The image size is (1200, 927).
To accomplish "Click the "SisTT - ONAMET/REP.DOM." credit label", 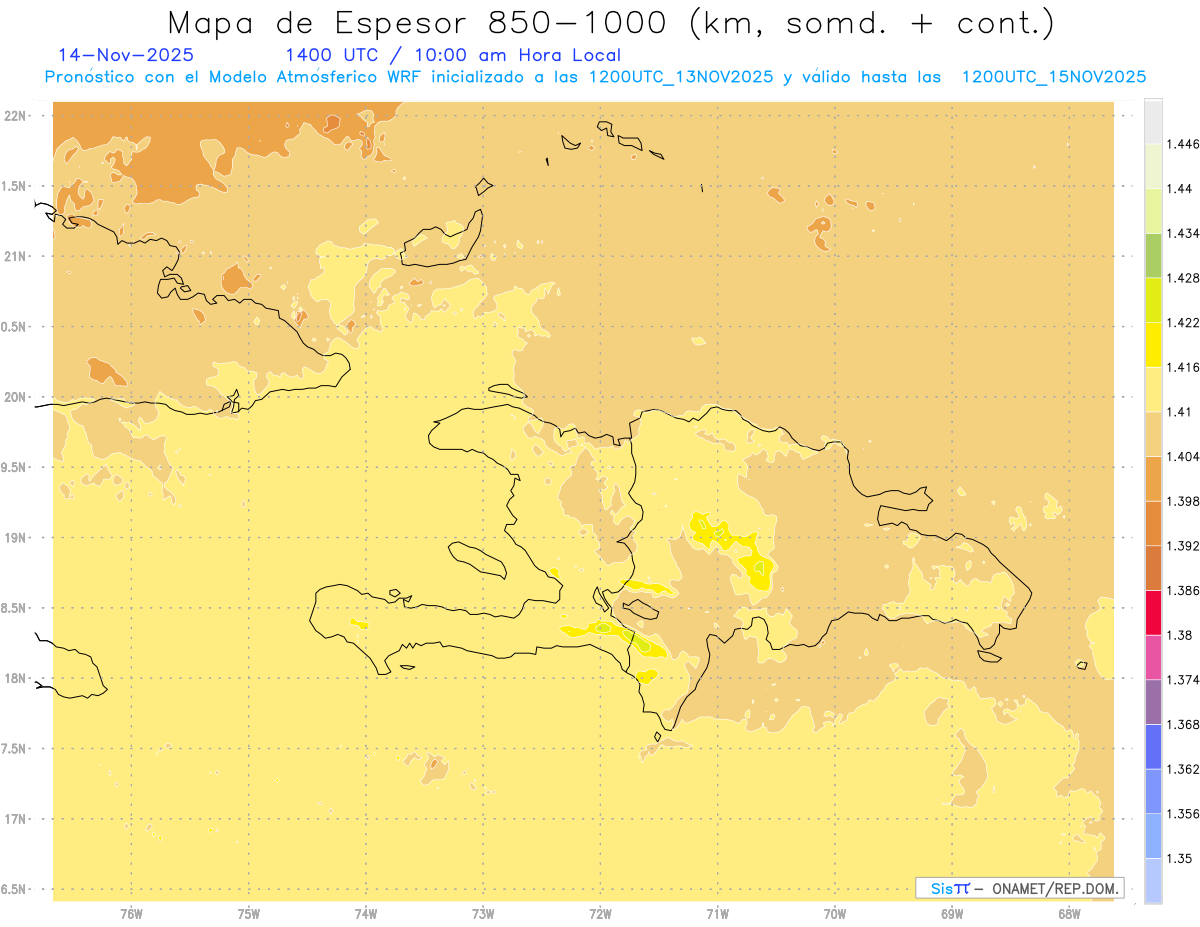I will pos(1020,888).
